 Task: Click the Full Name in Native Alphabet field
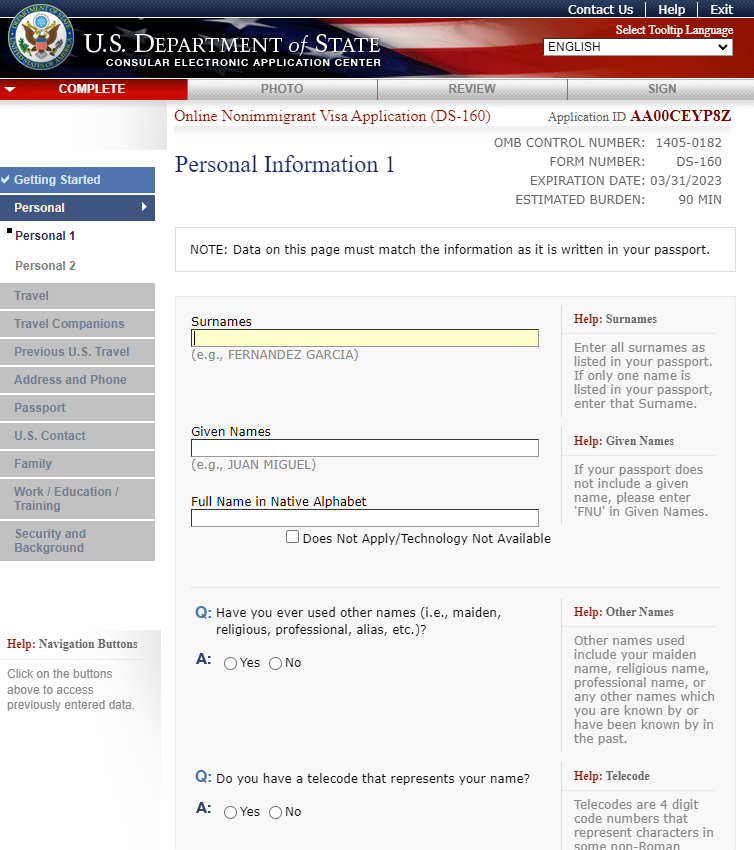point(365,518)
